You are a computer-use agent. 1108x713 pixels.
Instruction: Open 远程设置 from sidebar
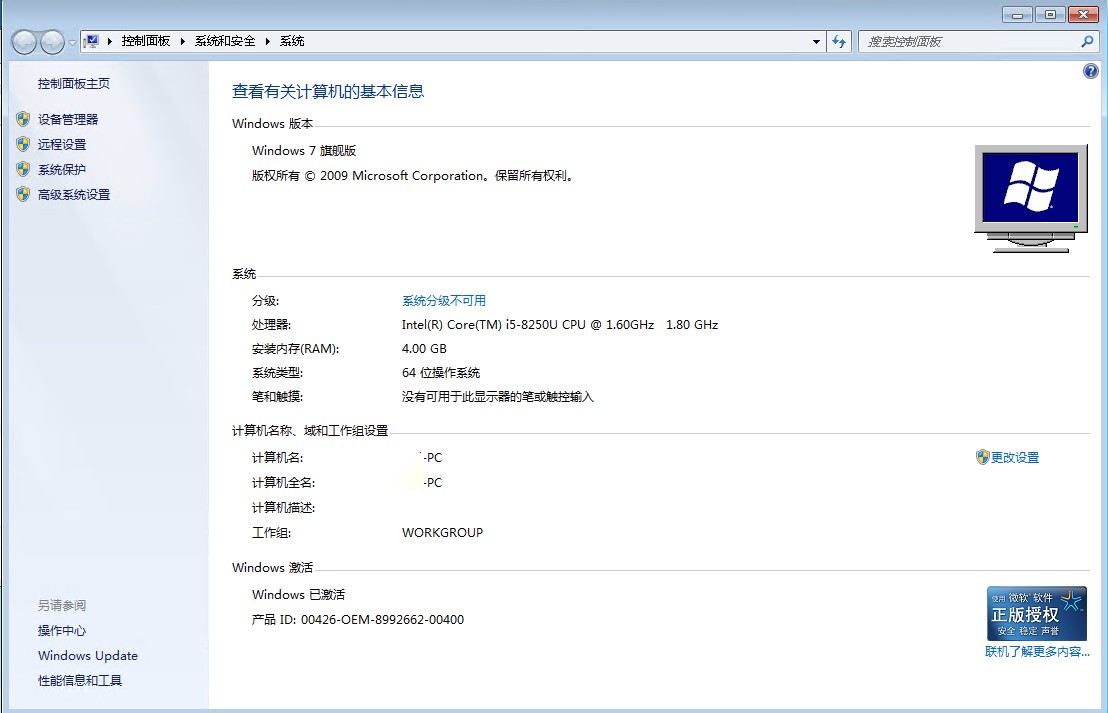61,144
